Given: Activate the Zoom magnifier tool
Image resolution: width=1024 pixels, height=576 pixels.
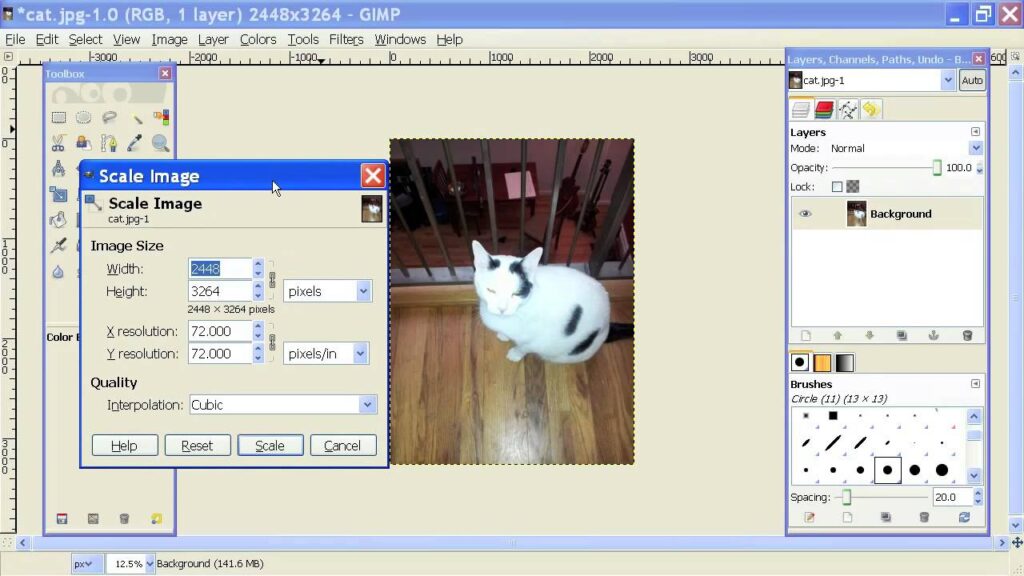Looking at the screenshot, I should 160,143.
